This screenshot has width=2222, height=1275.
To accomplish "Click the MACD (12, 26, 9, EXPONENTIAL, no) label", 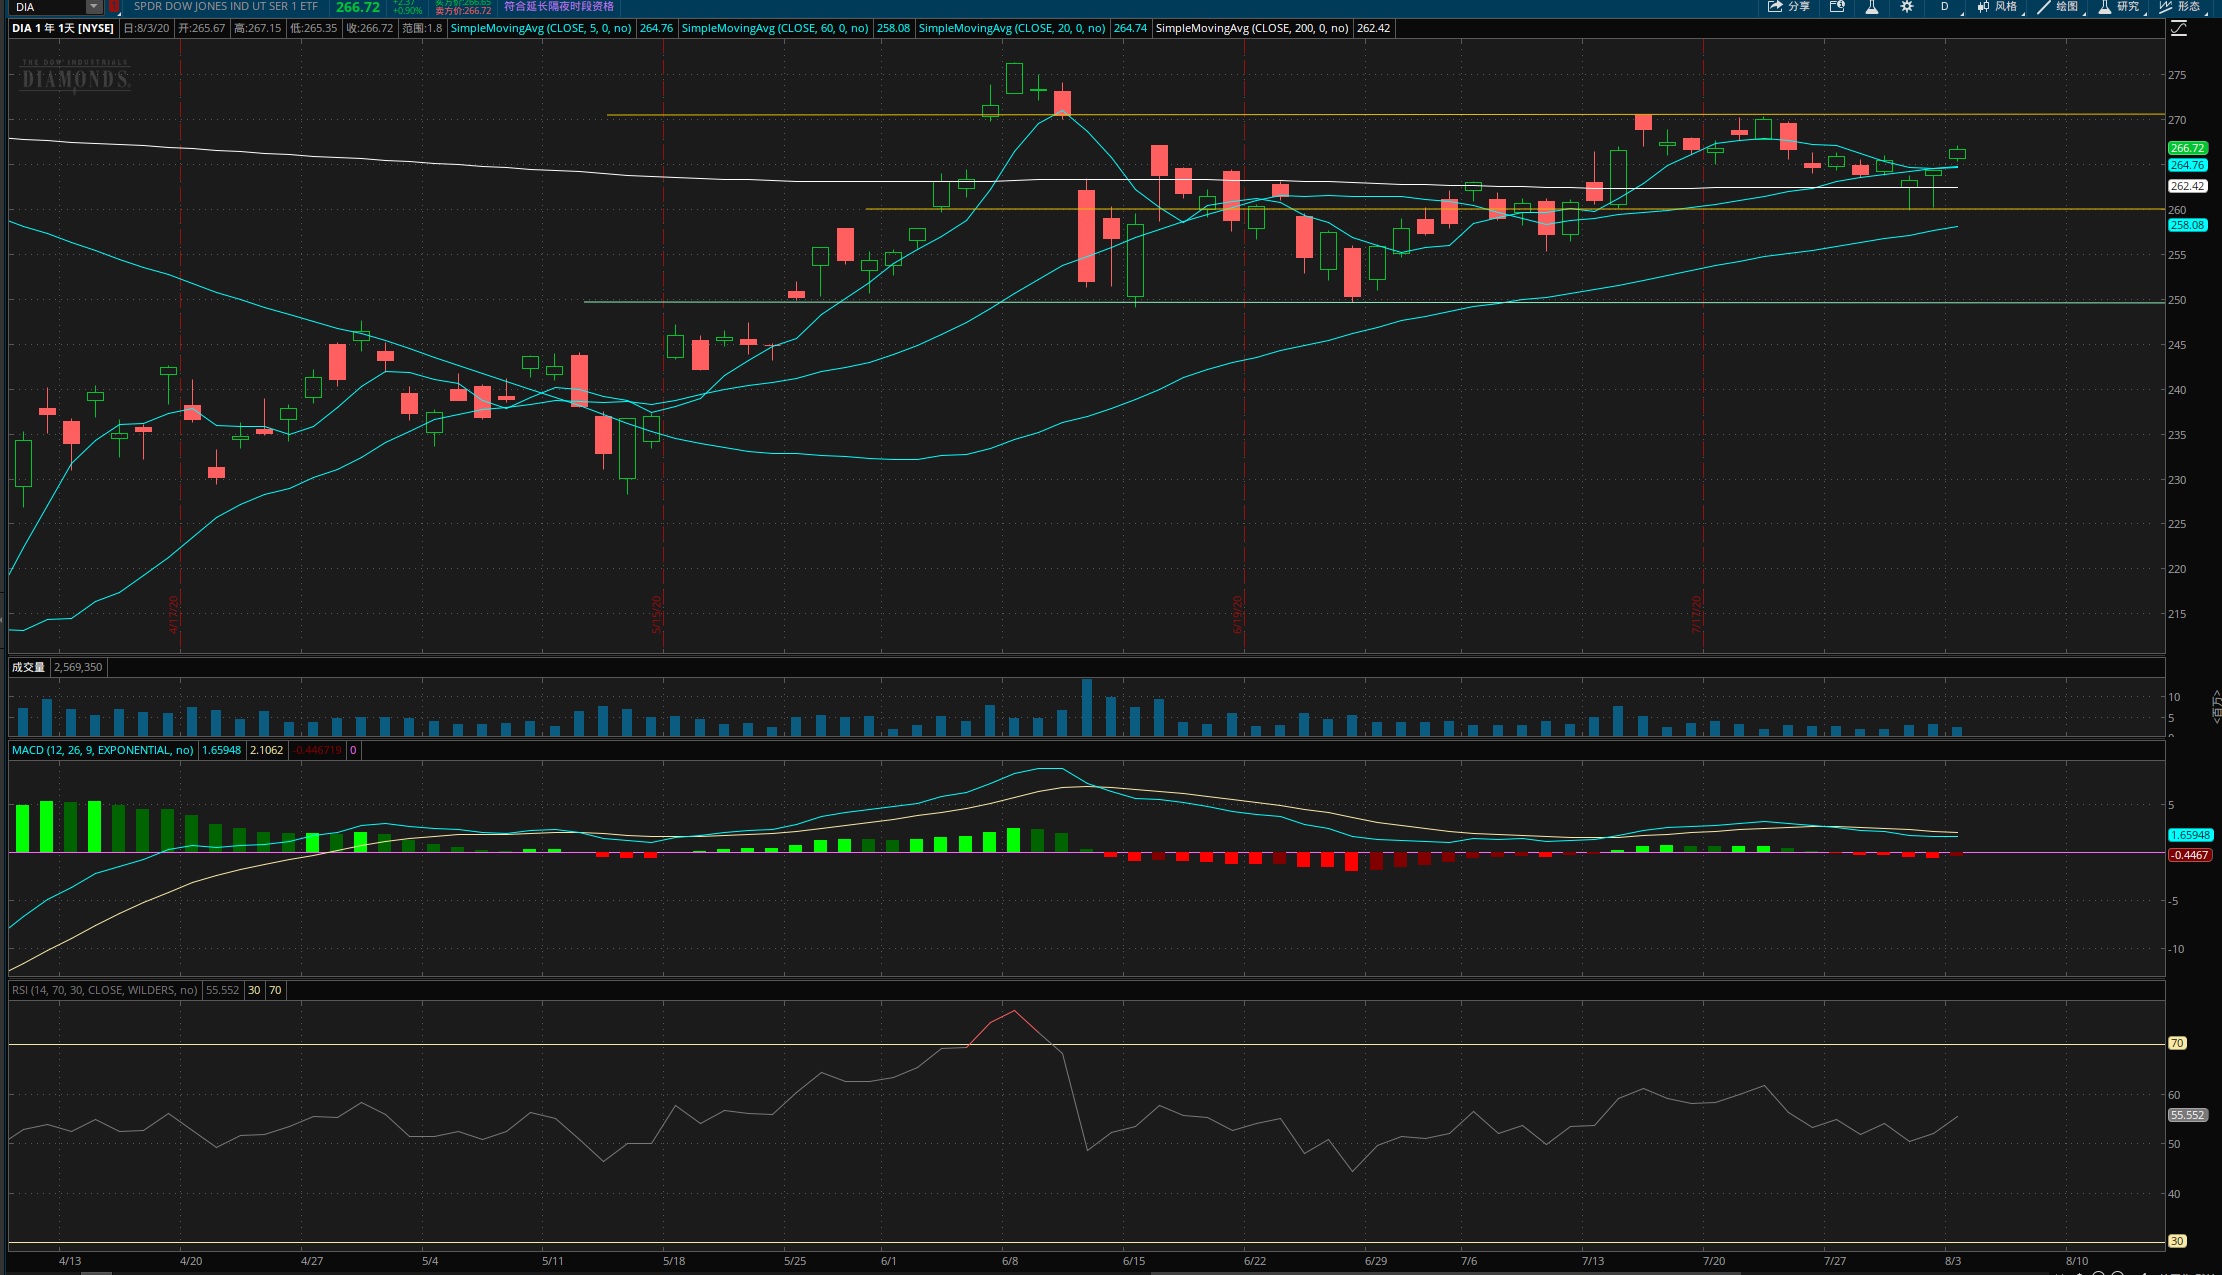I will (103, 750).
